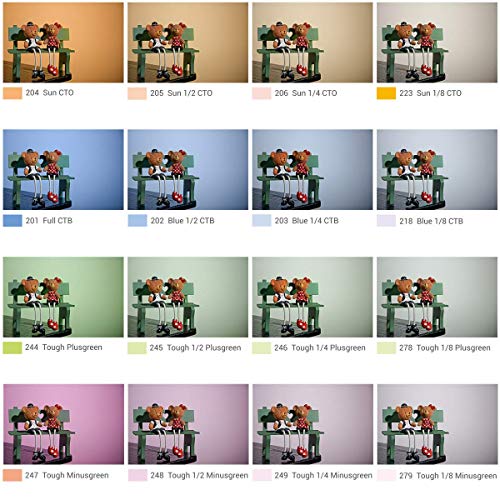
Task: Click the 201 Full CTB blue swatch
Action: (13, 221)
